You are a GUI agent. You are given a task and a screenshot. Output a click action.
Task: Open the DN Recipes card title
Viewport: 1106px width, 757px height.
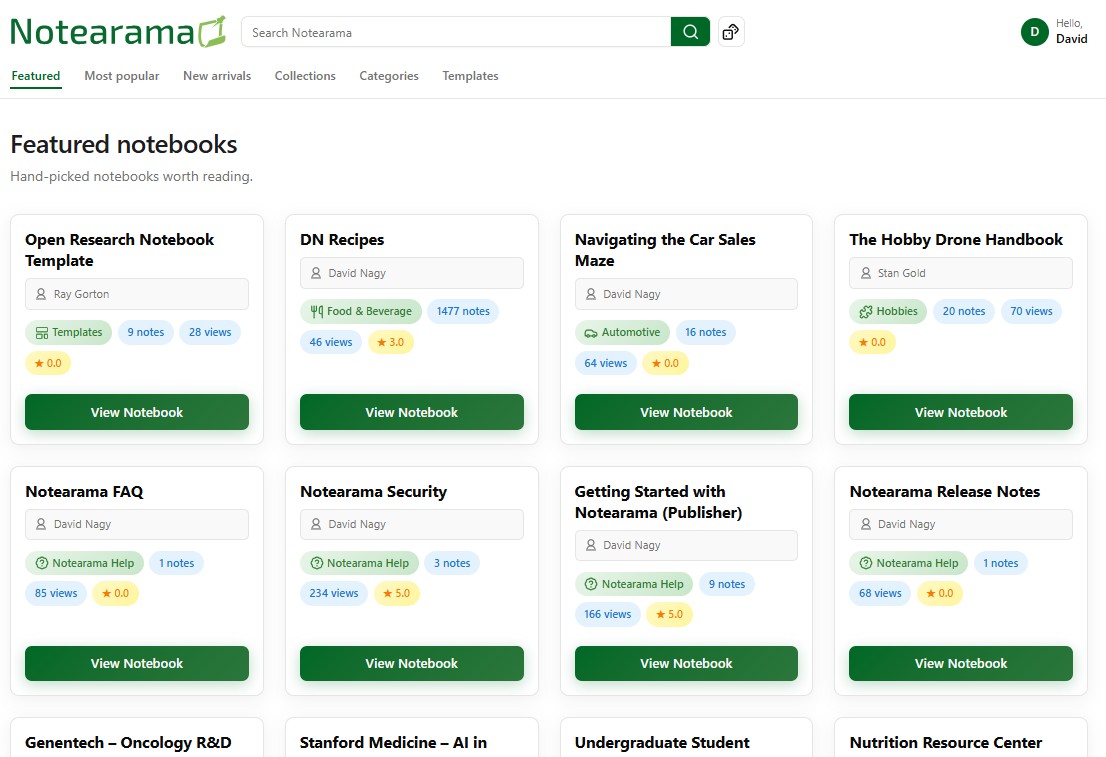[x=342, y=240]
